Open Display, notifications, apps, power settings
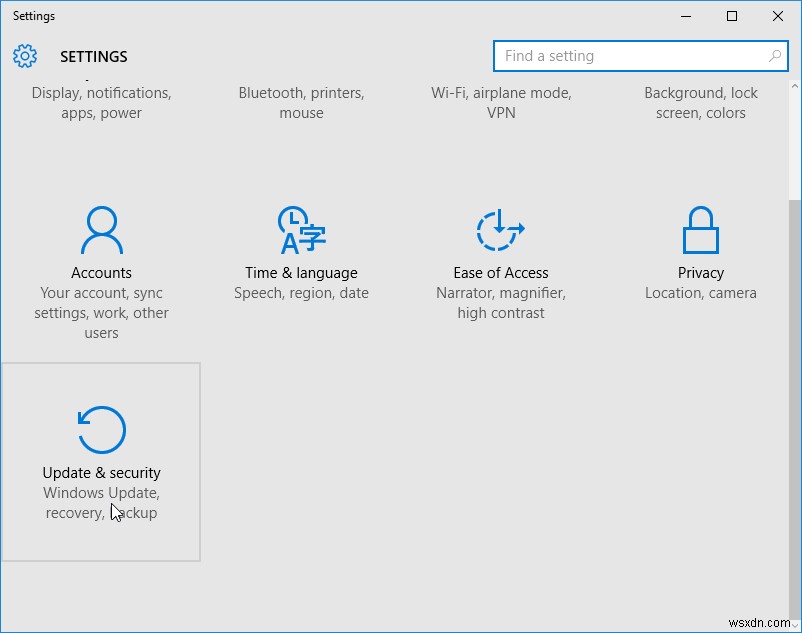The height and width of the screenshot is (633, 802). 100,102
